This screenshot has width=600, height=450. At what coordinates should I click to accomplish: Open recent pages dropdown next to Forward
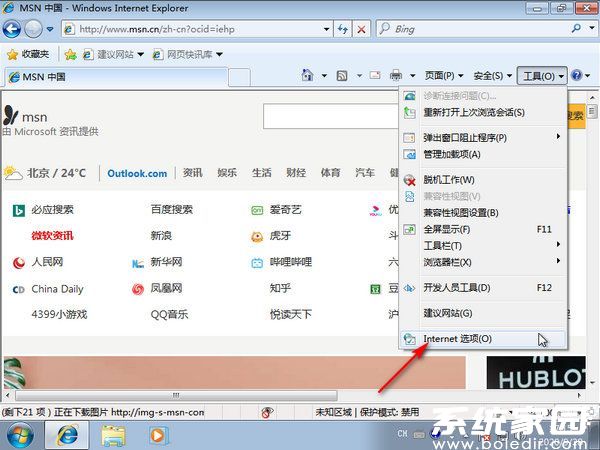click(x=50, y=29)
